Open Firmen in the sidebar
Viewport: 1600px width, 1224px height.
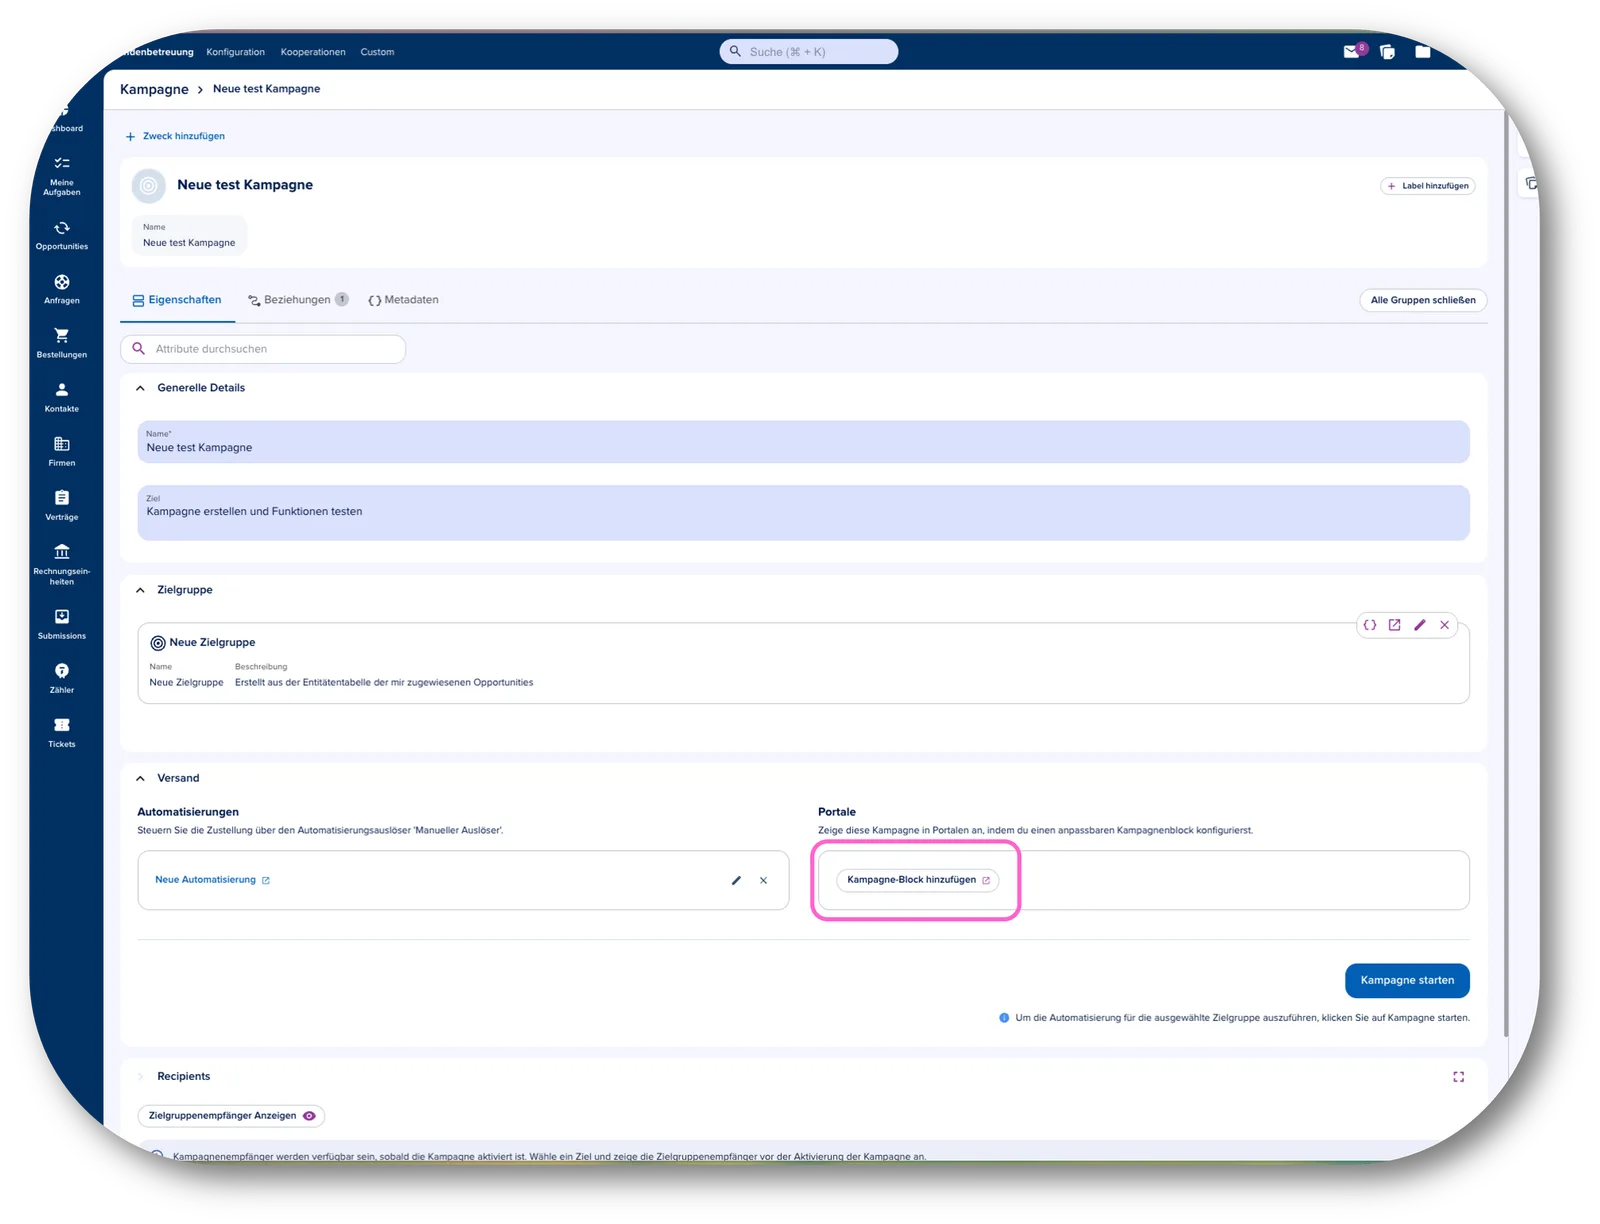tap(62, 451)
